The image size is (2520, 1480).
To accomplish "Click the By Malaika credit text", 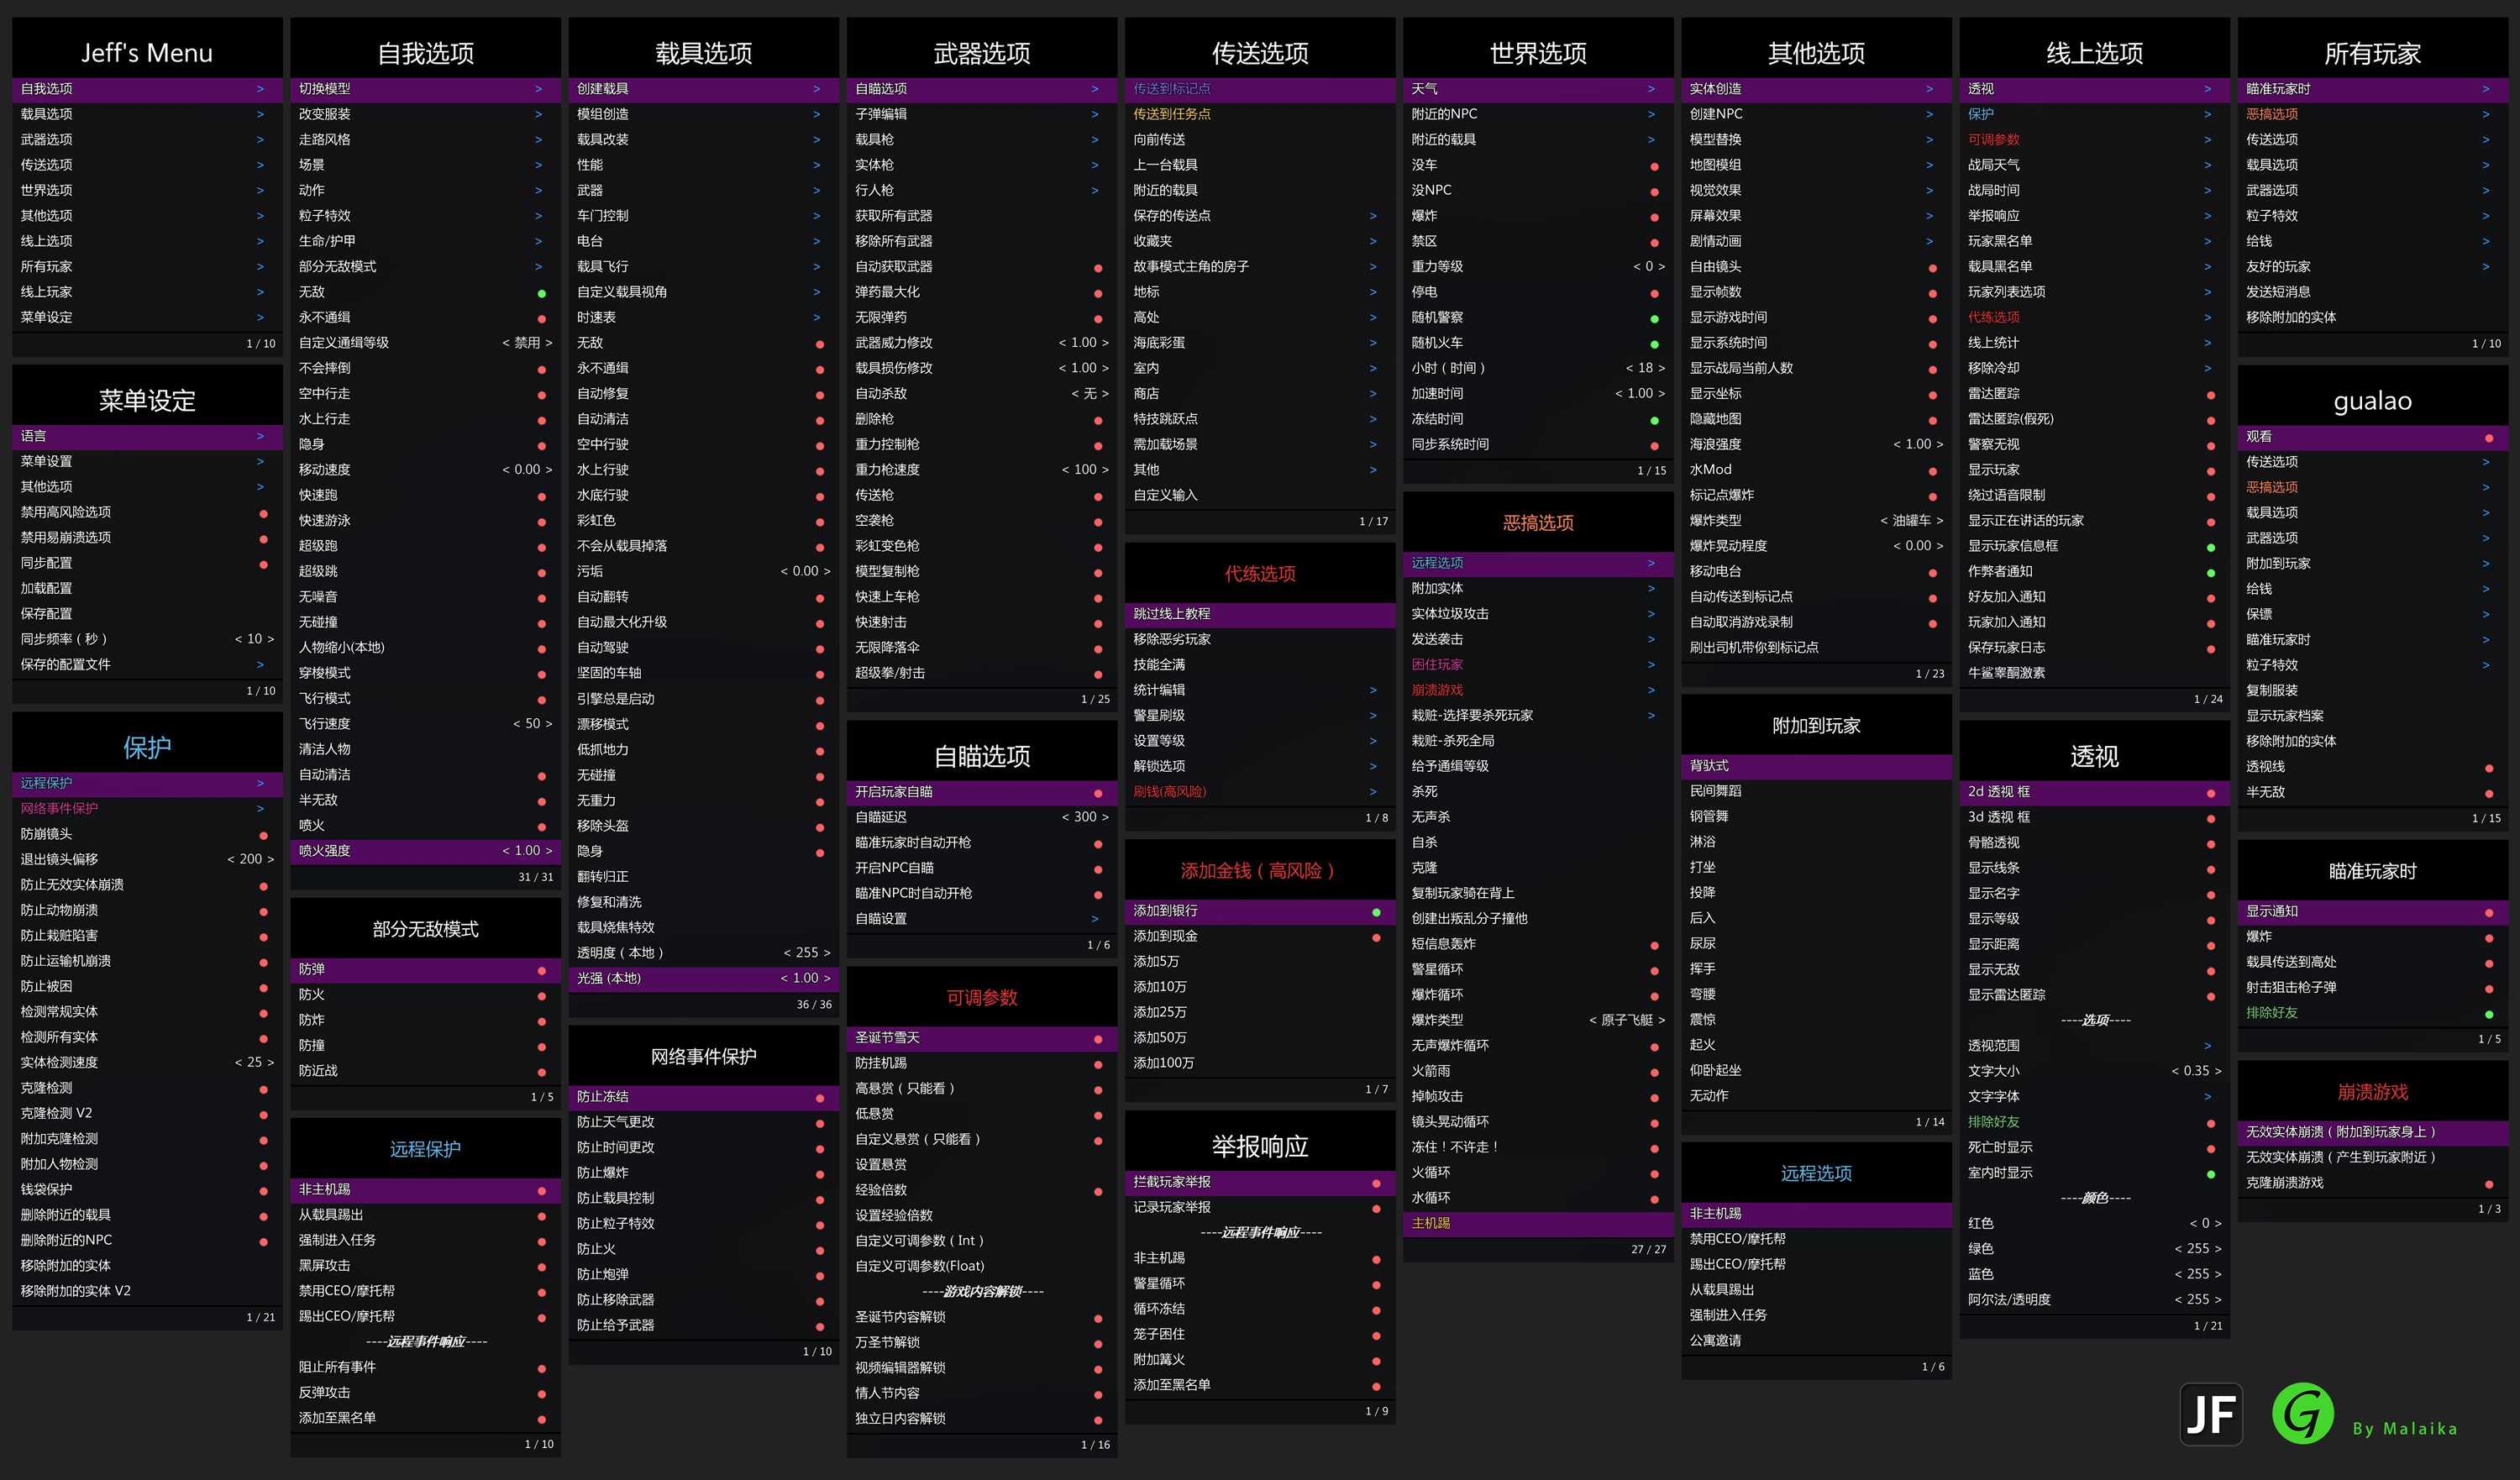I will pyautogui.click(x=2404, y=1428).
